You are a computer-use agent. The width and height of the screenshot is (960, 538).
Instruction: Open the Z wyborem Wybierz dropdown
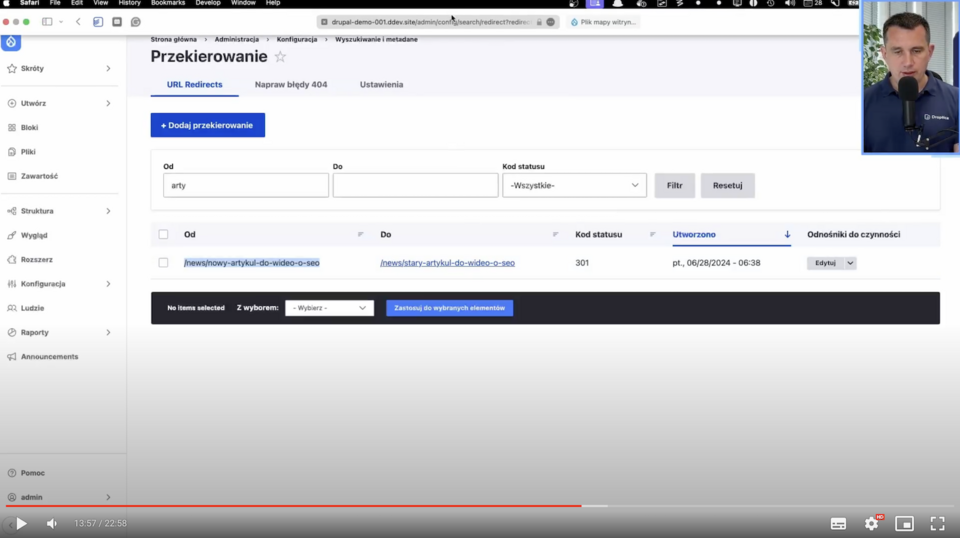click(329, 308)
